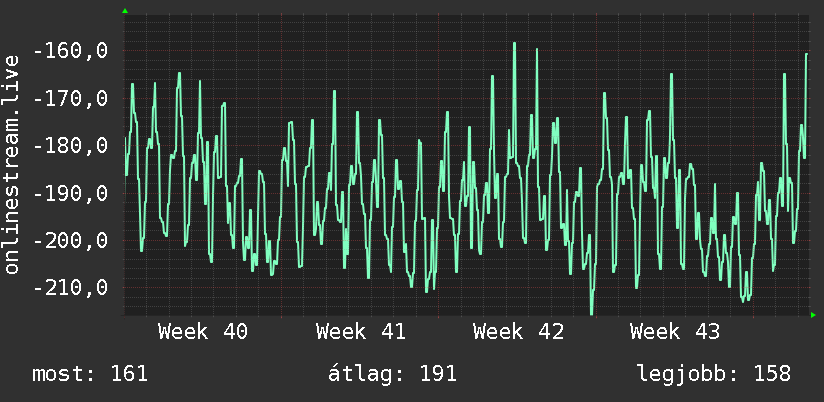Click the -160,0 y-axis value
The image size is (824, 402).
tap(70, 51)
